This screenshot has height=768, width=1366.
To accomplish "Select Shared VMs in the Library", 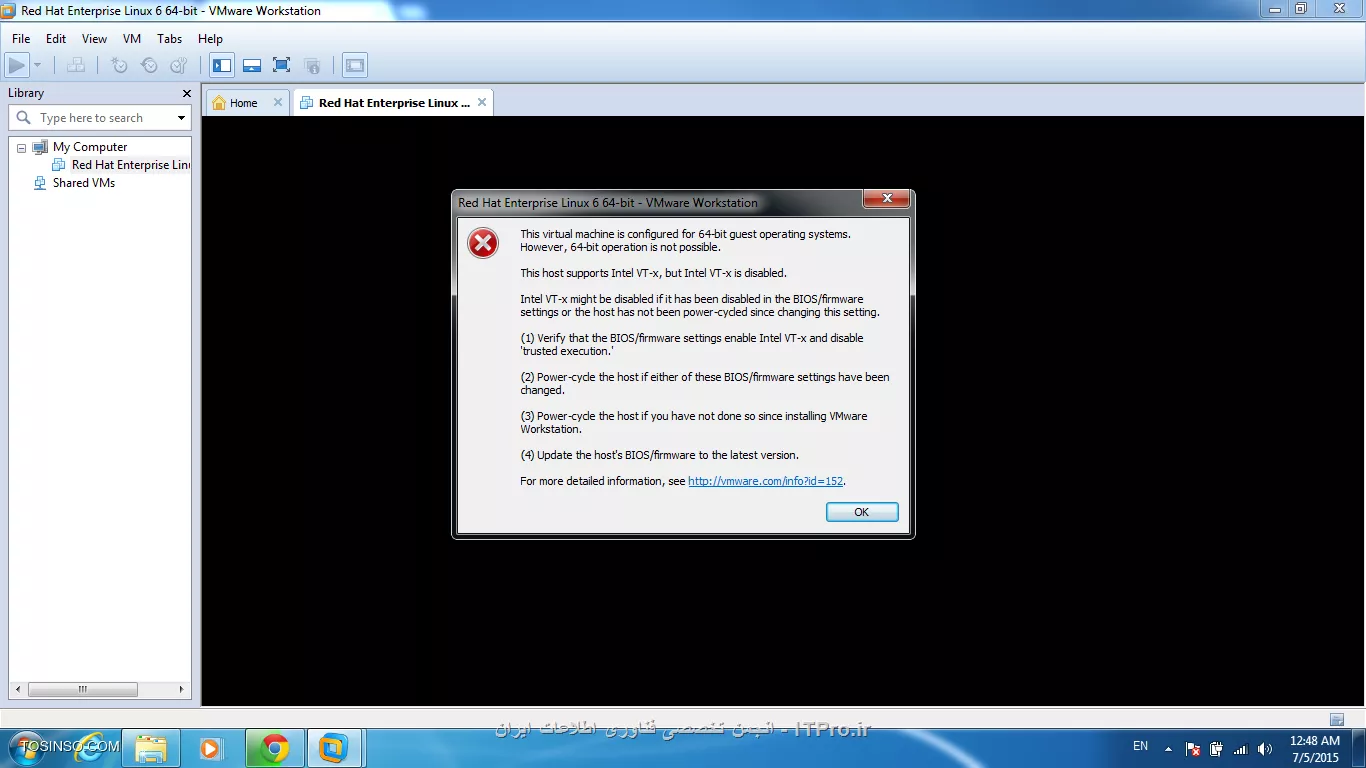I will (84, 183).
